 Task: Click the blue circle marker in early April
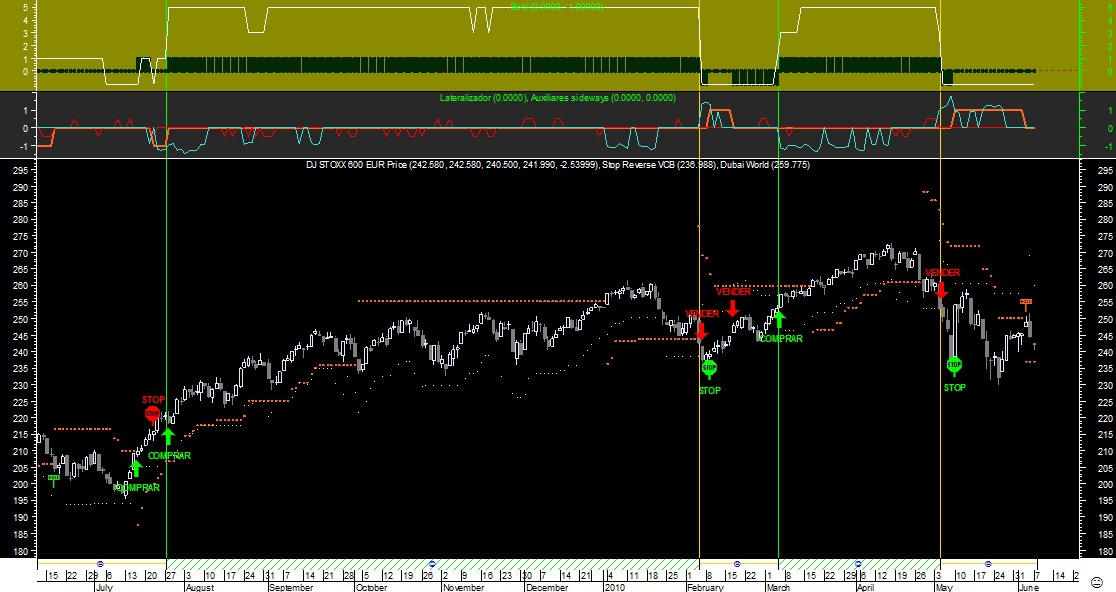(x=858, y=564)
